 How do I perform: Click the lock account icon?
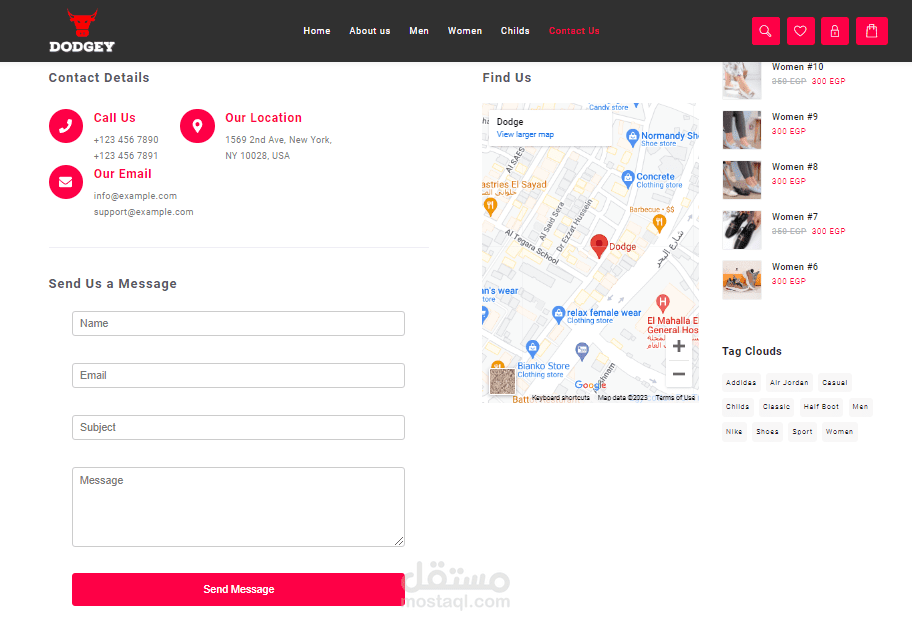pos(835,31)
